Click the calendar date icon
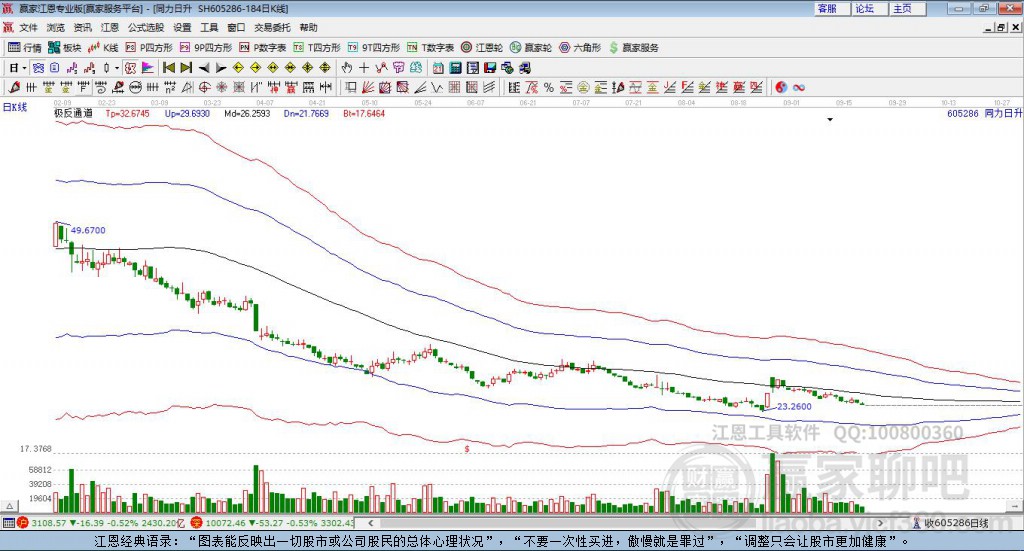 point(438,68)
